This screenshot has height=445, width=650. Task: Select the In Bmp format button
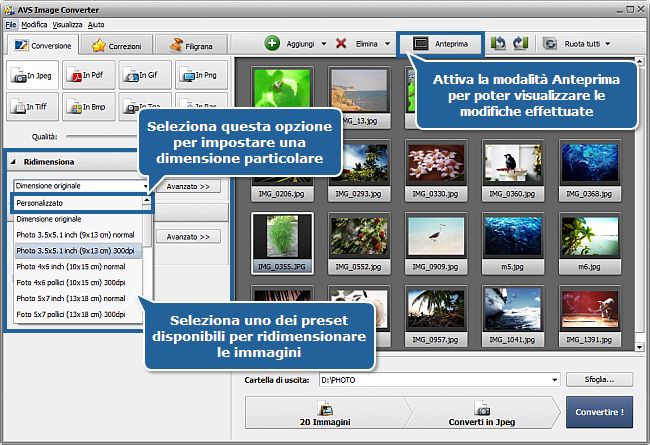click(x=87, y=105)
